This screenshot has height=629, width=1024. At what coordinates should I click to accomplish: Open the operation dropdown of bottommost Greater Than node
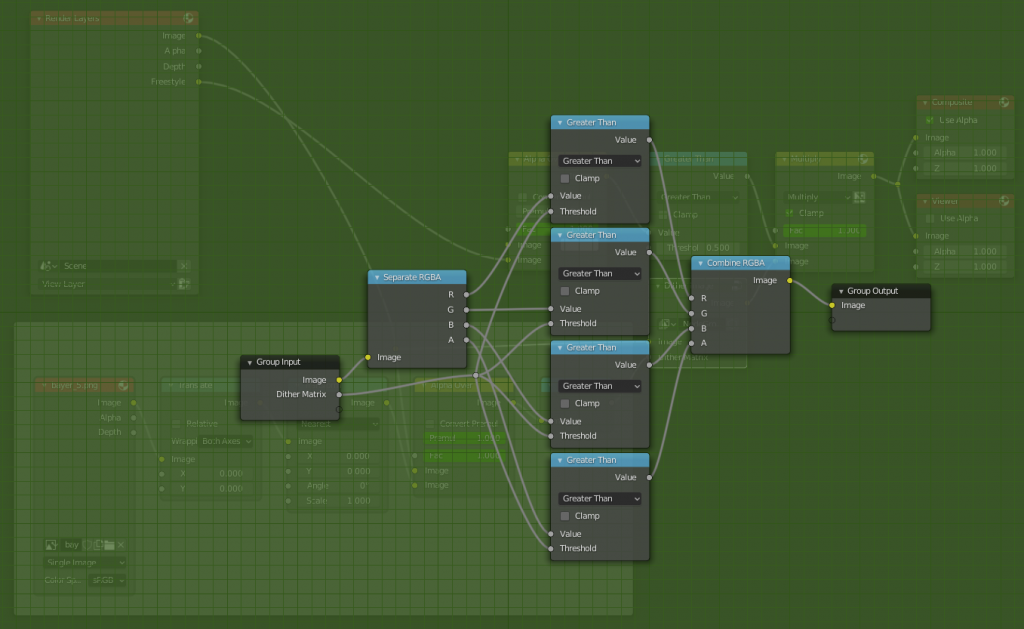(x=600, y=498)
